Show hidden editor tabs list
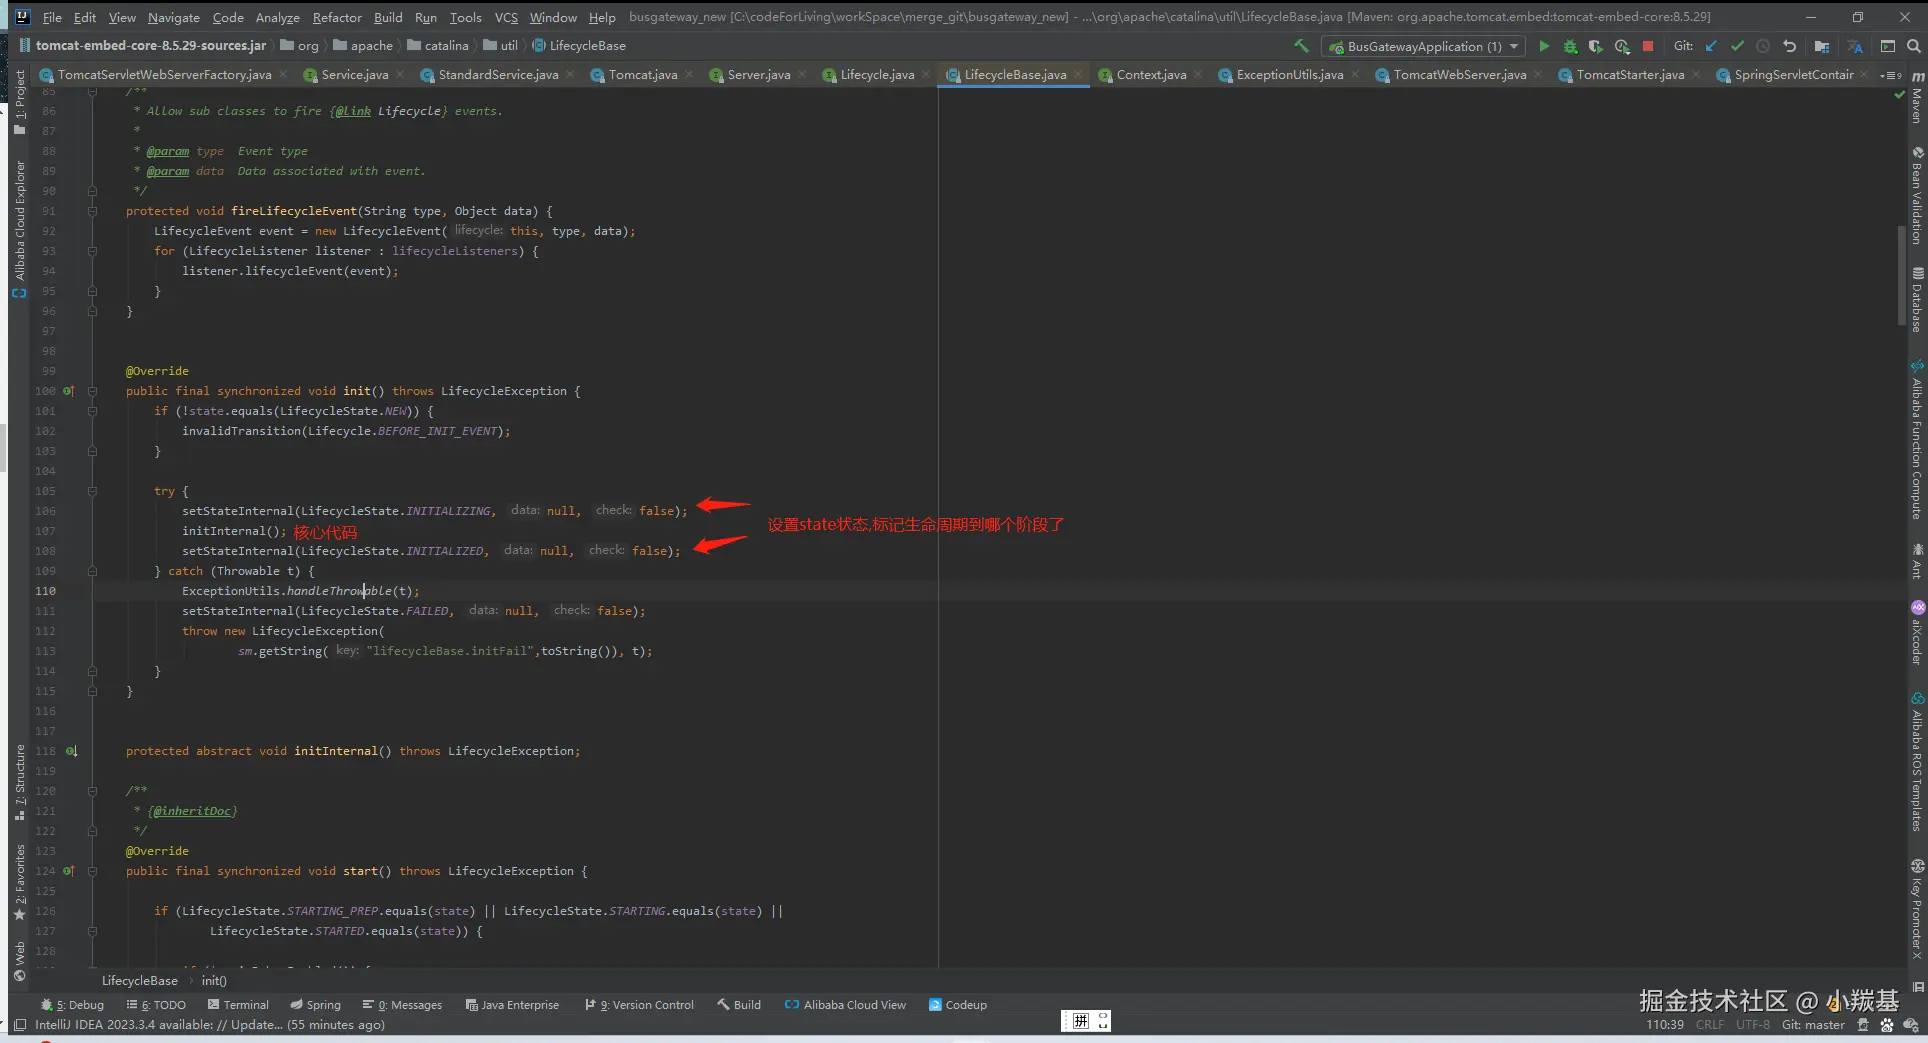This screenshot has width=1928, height=1043. [1891, 75]
